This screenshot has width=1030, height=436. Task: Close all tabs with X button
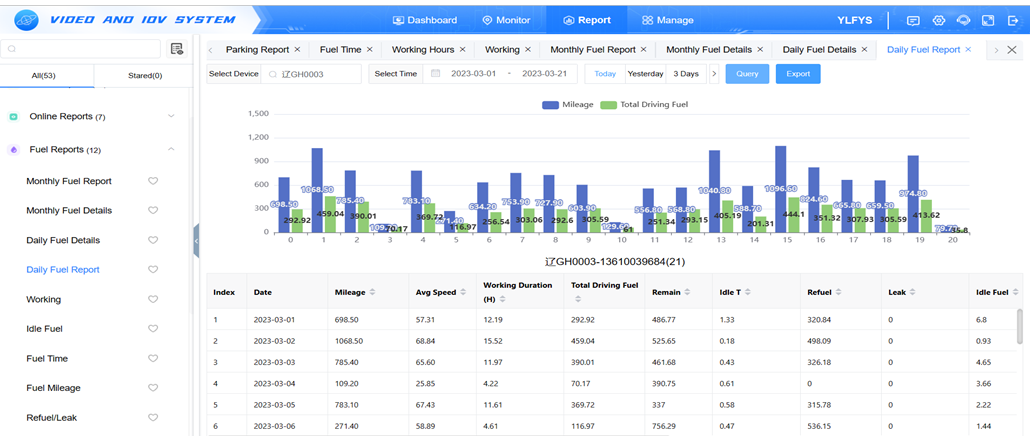(1012, 50)
